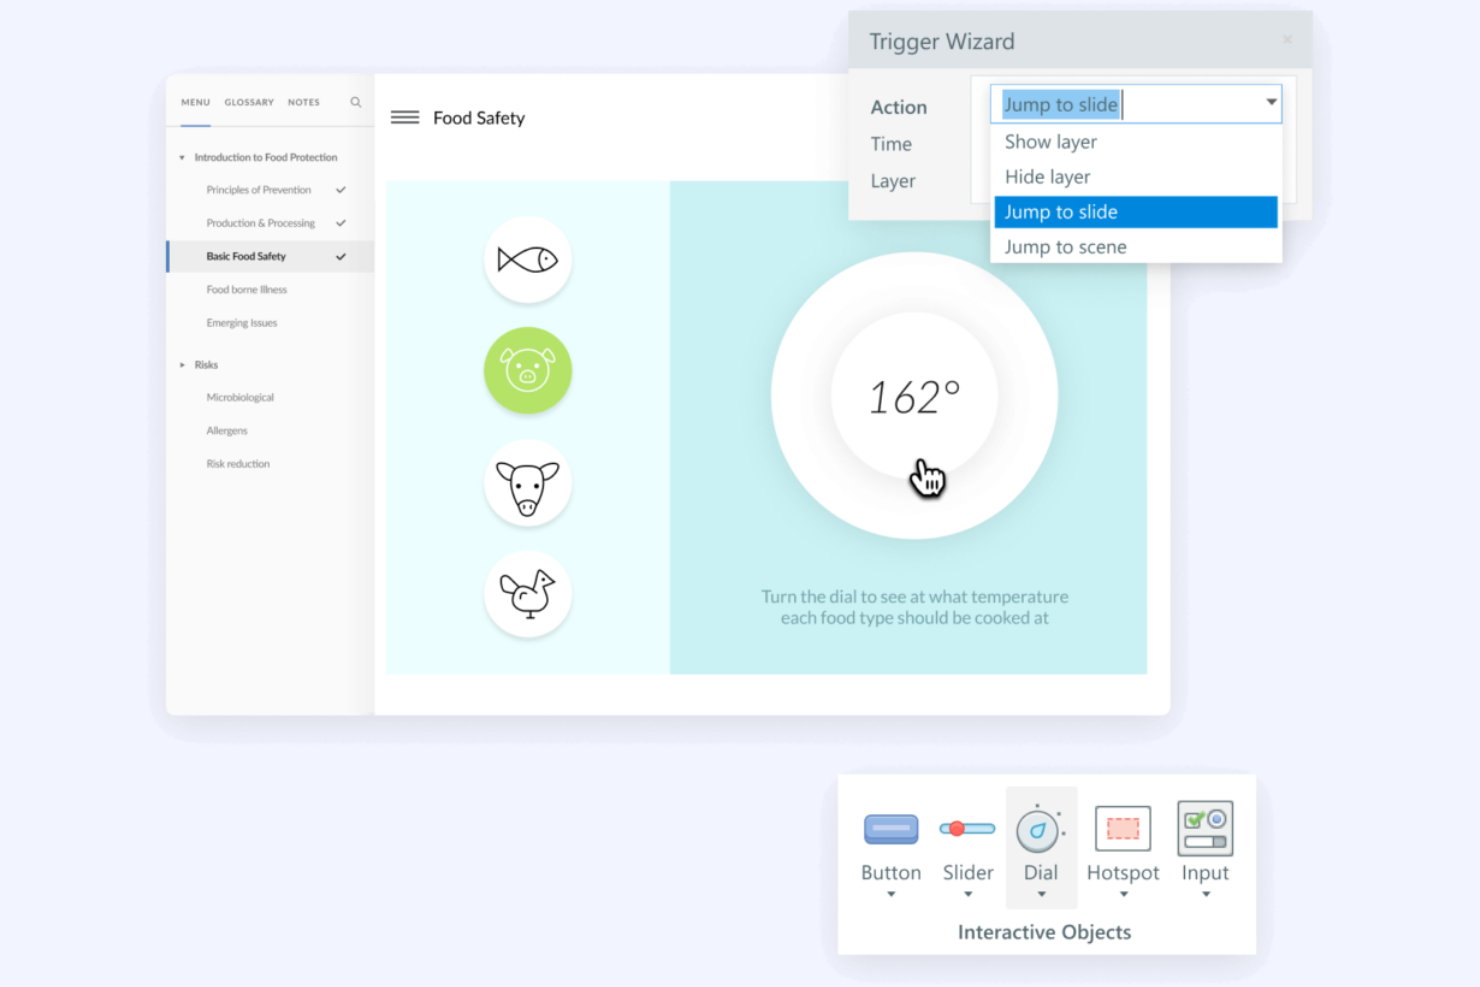Open the search in the course sidebar
1480x987 pixels.
[356, 101]
